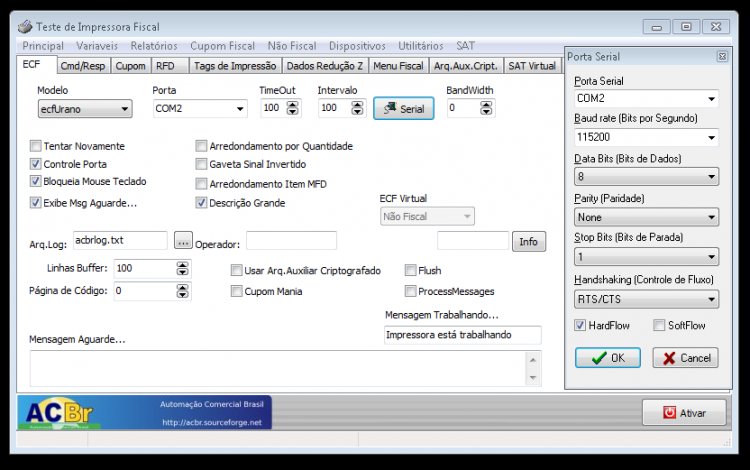
Task: Open the Cupom Fiscal menu
Action: [222, 46]
